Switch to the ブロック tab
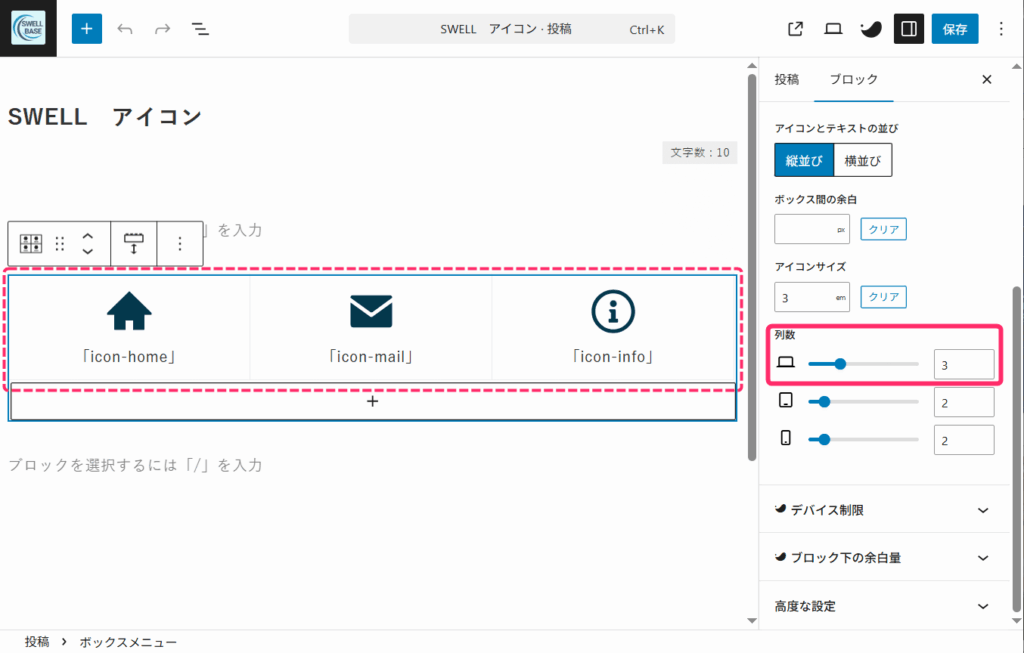Image resolution: width=1024 pixels, height=653 pixels. 854,80
